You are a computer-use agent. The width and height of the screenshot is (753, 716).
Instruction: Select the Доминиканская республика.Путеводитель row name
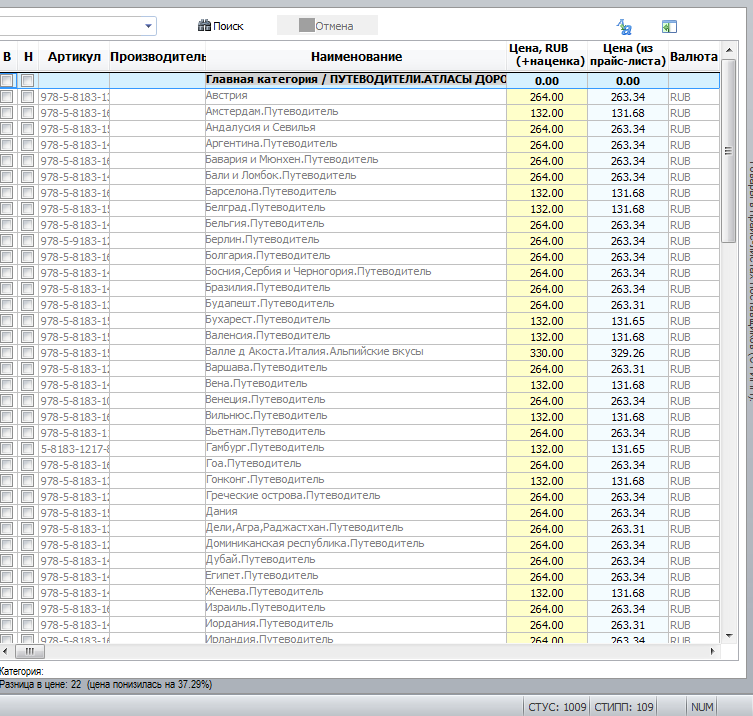coord(315,544)
